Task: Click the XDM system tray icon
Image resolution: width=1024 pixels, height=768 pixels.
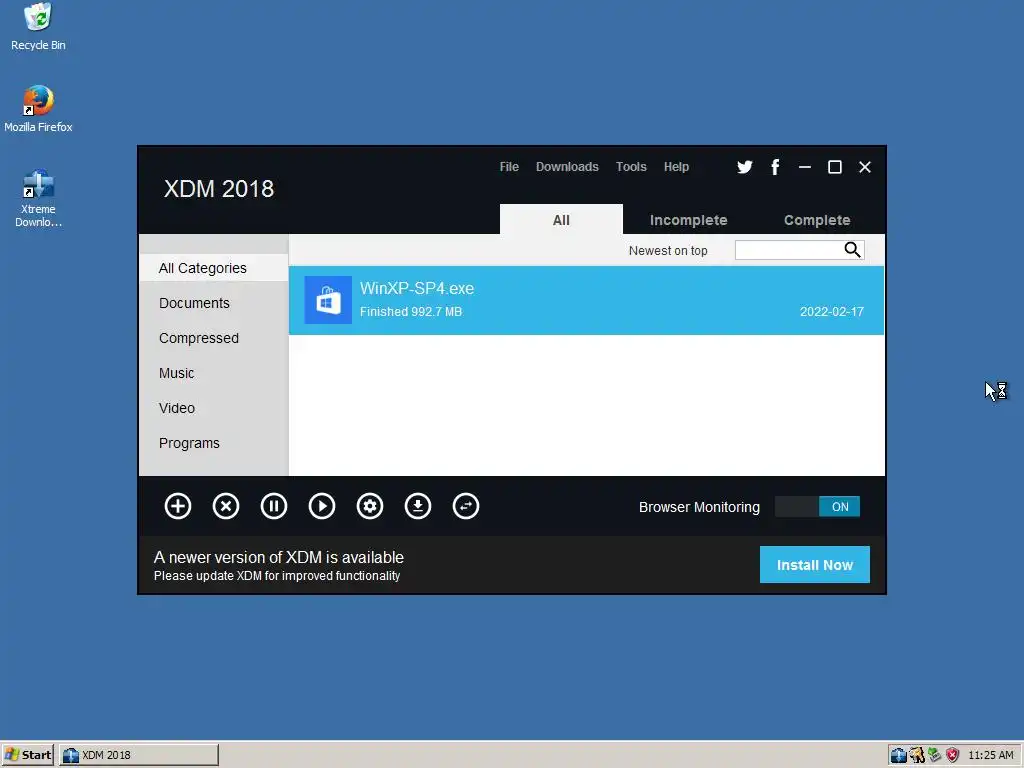Action: click(x=899, y=755)
